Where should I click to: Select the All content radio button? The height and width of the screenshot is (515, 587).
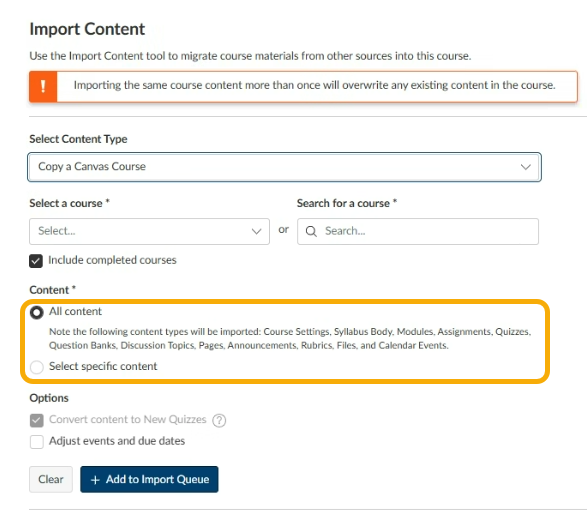click(37, 312)
